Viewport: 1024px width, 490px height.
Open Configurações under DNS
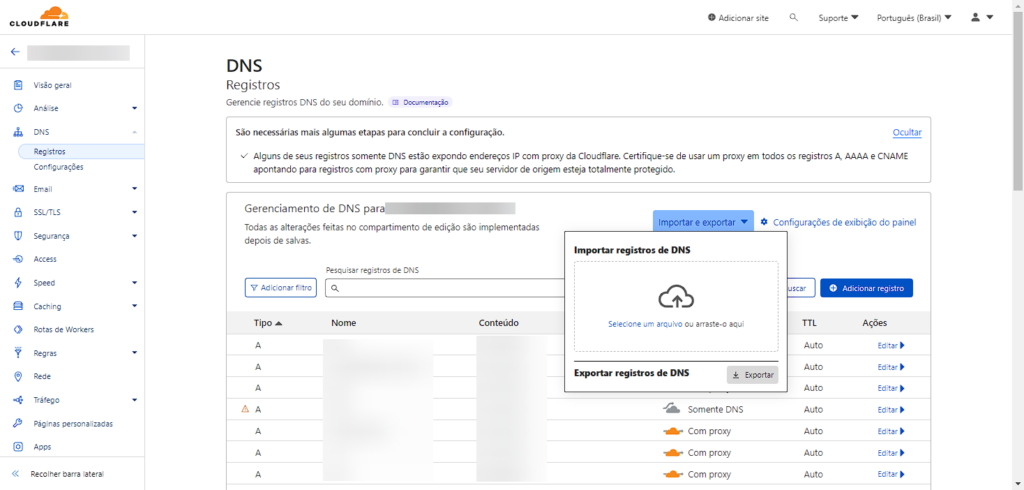59,167
